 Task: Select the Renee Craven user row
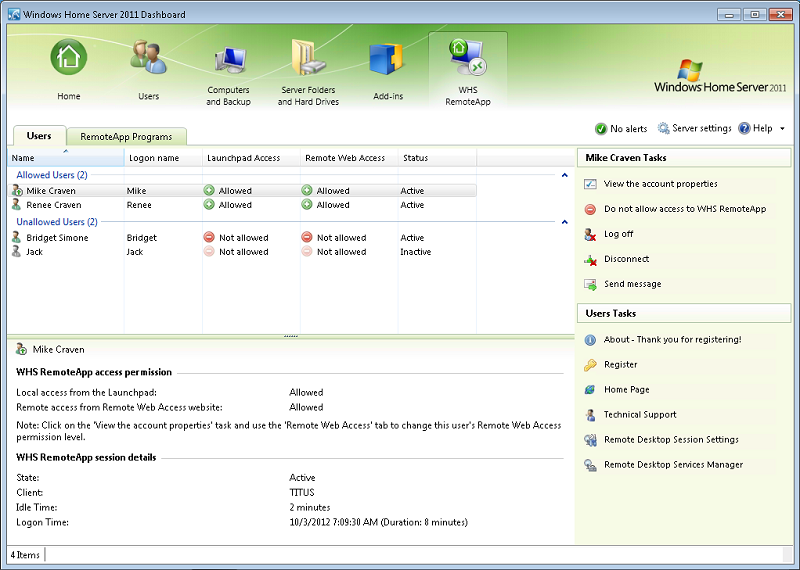pos(243,205)
